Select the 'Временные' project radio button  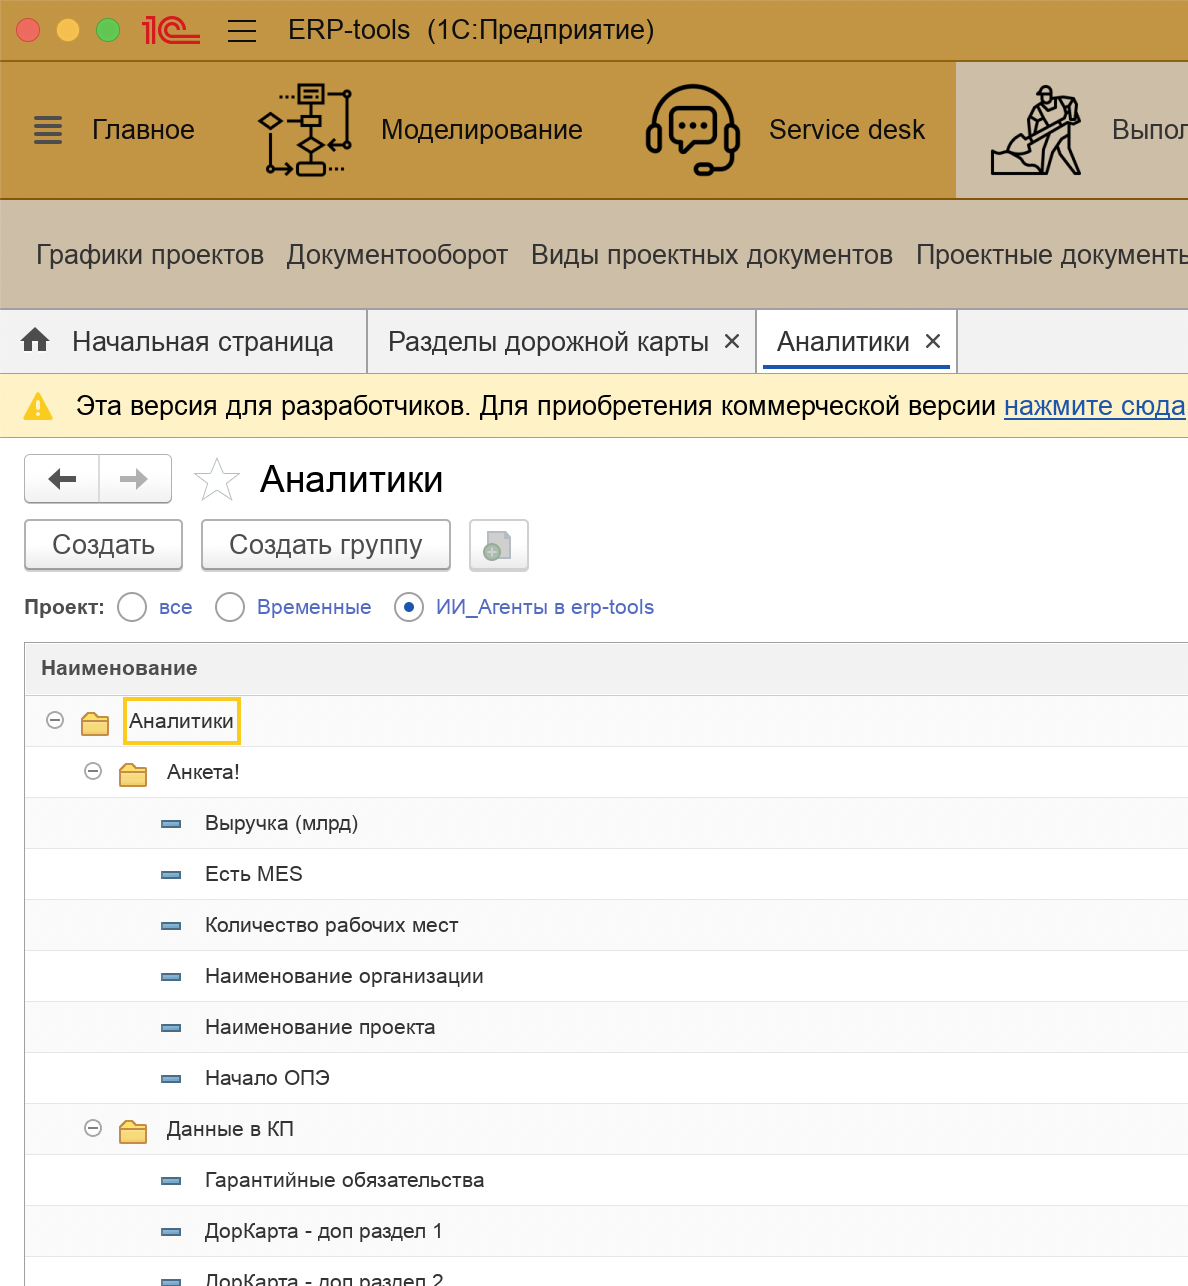click(230, 607)
